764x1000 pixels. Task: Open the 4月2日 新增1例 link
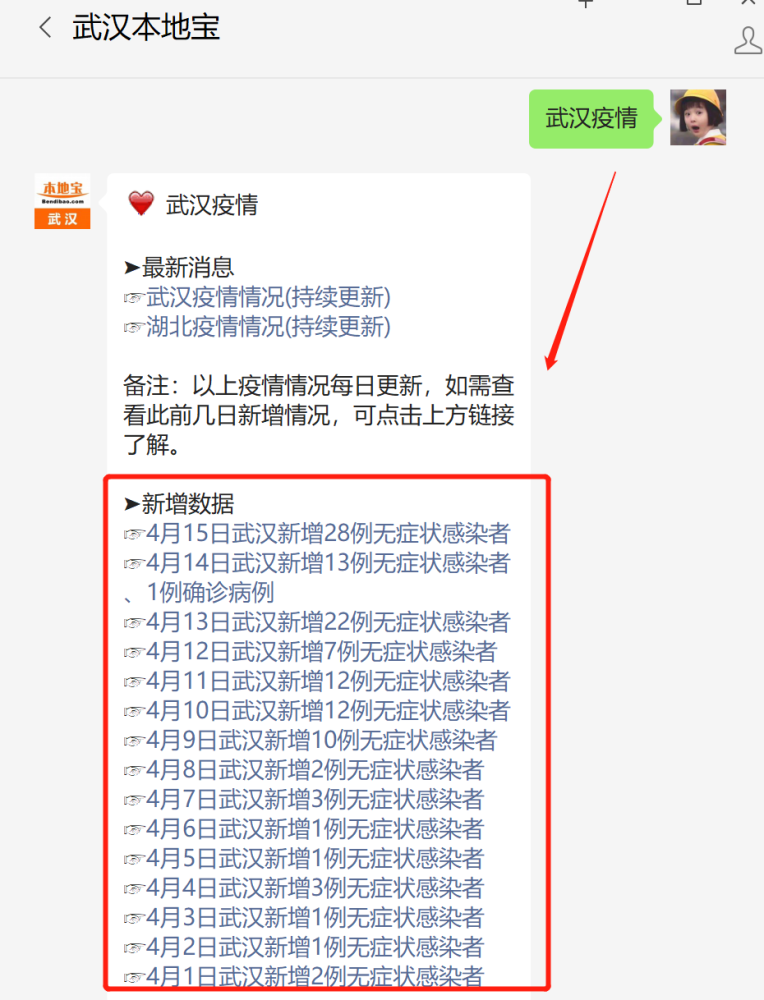click(315, 946)
